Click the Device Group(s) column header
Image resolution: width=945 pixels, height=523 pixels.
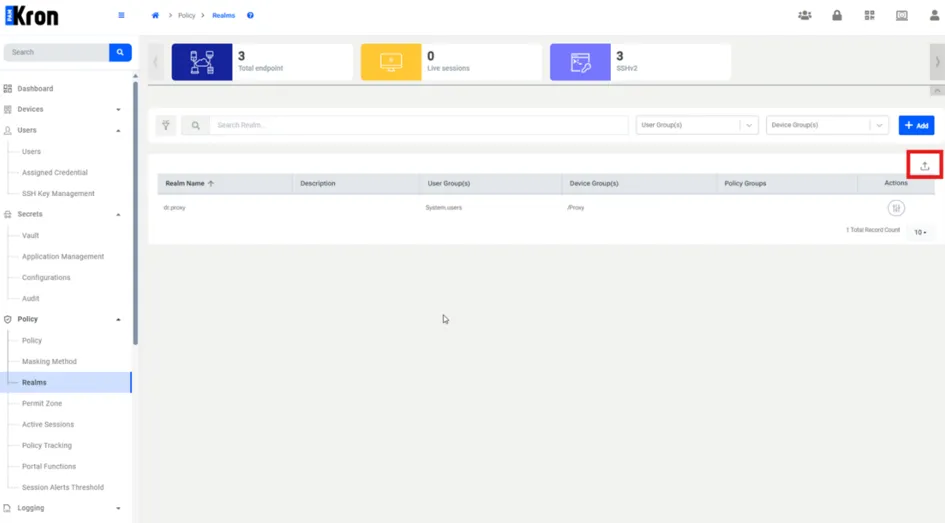594,184
